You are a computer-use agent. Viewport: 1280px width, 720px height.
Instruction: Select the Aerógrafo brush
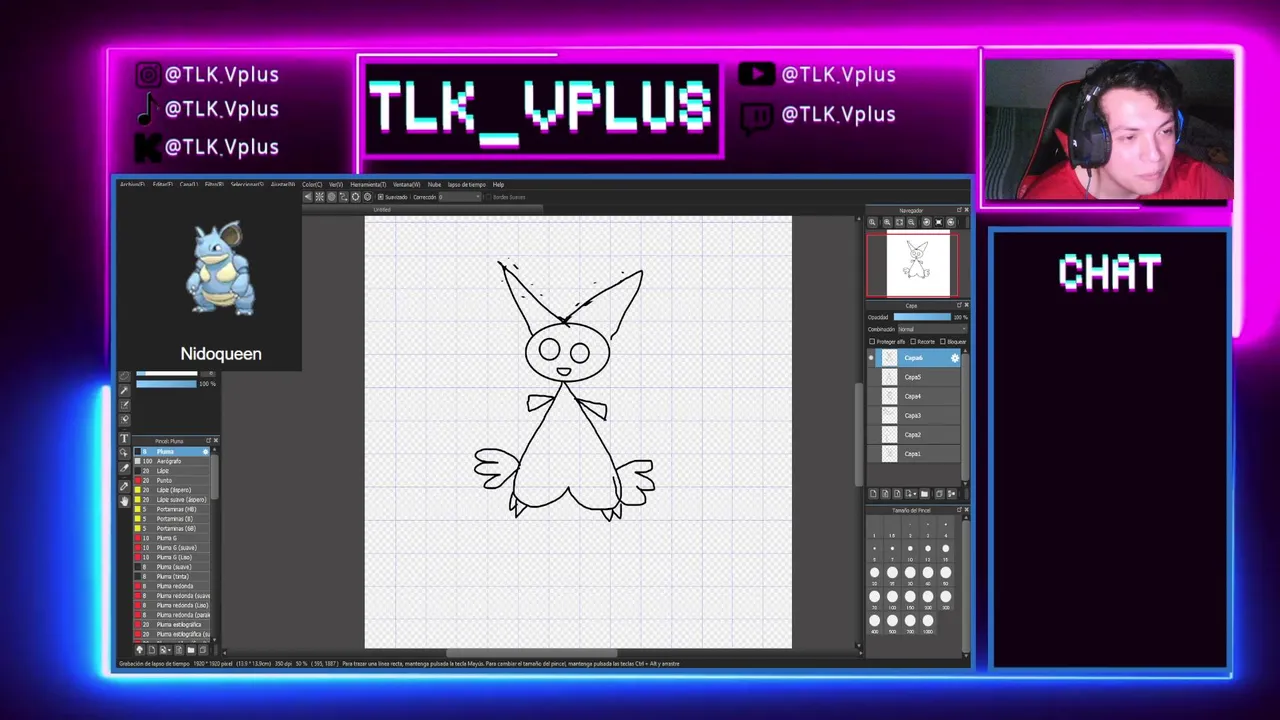[173, 461]
